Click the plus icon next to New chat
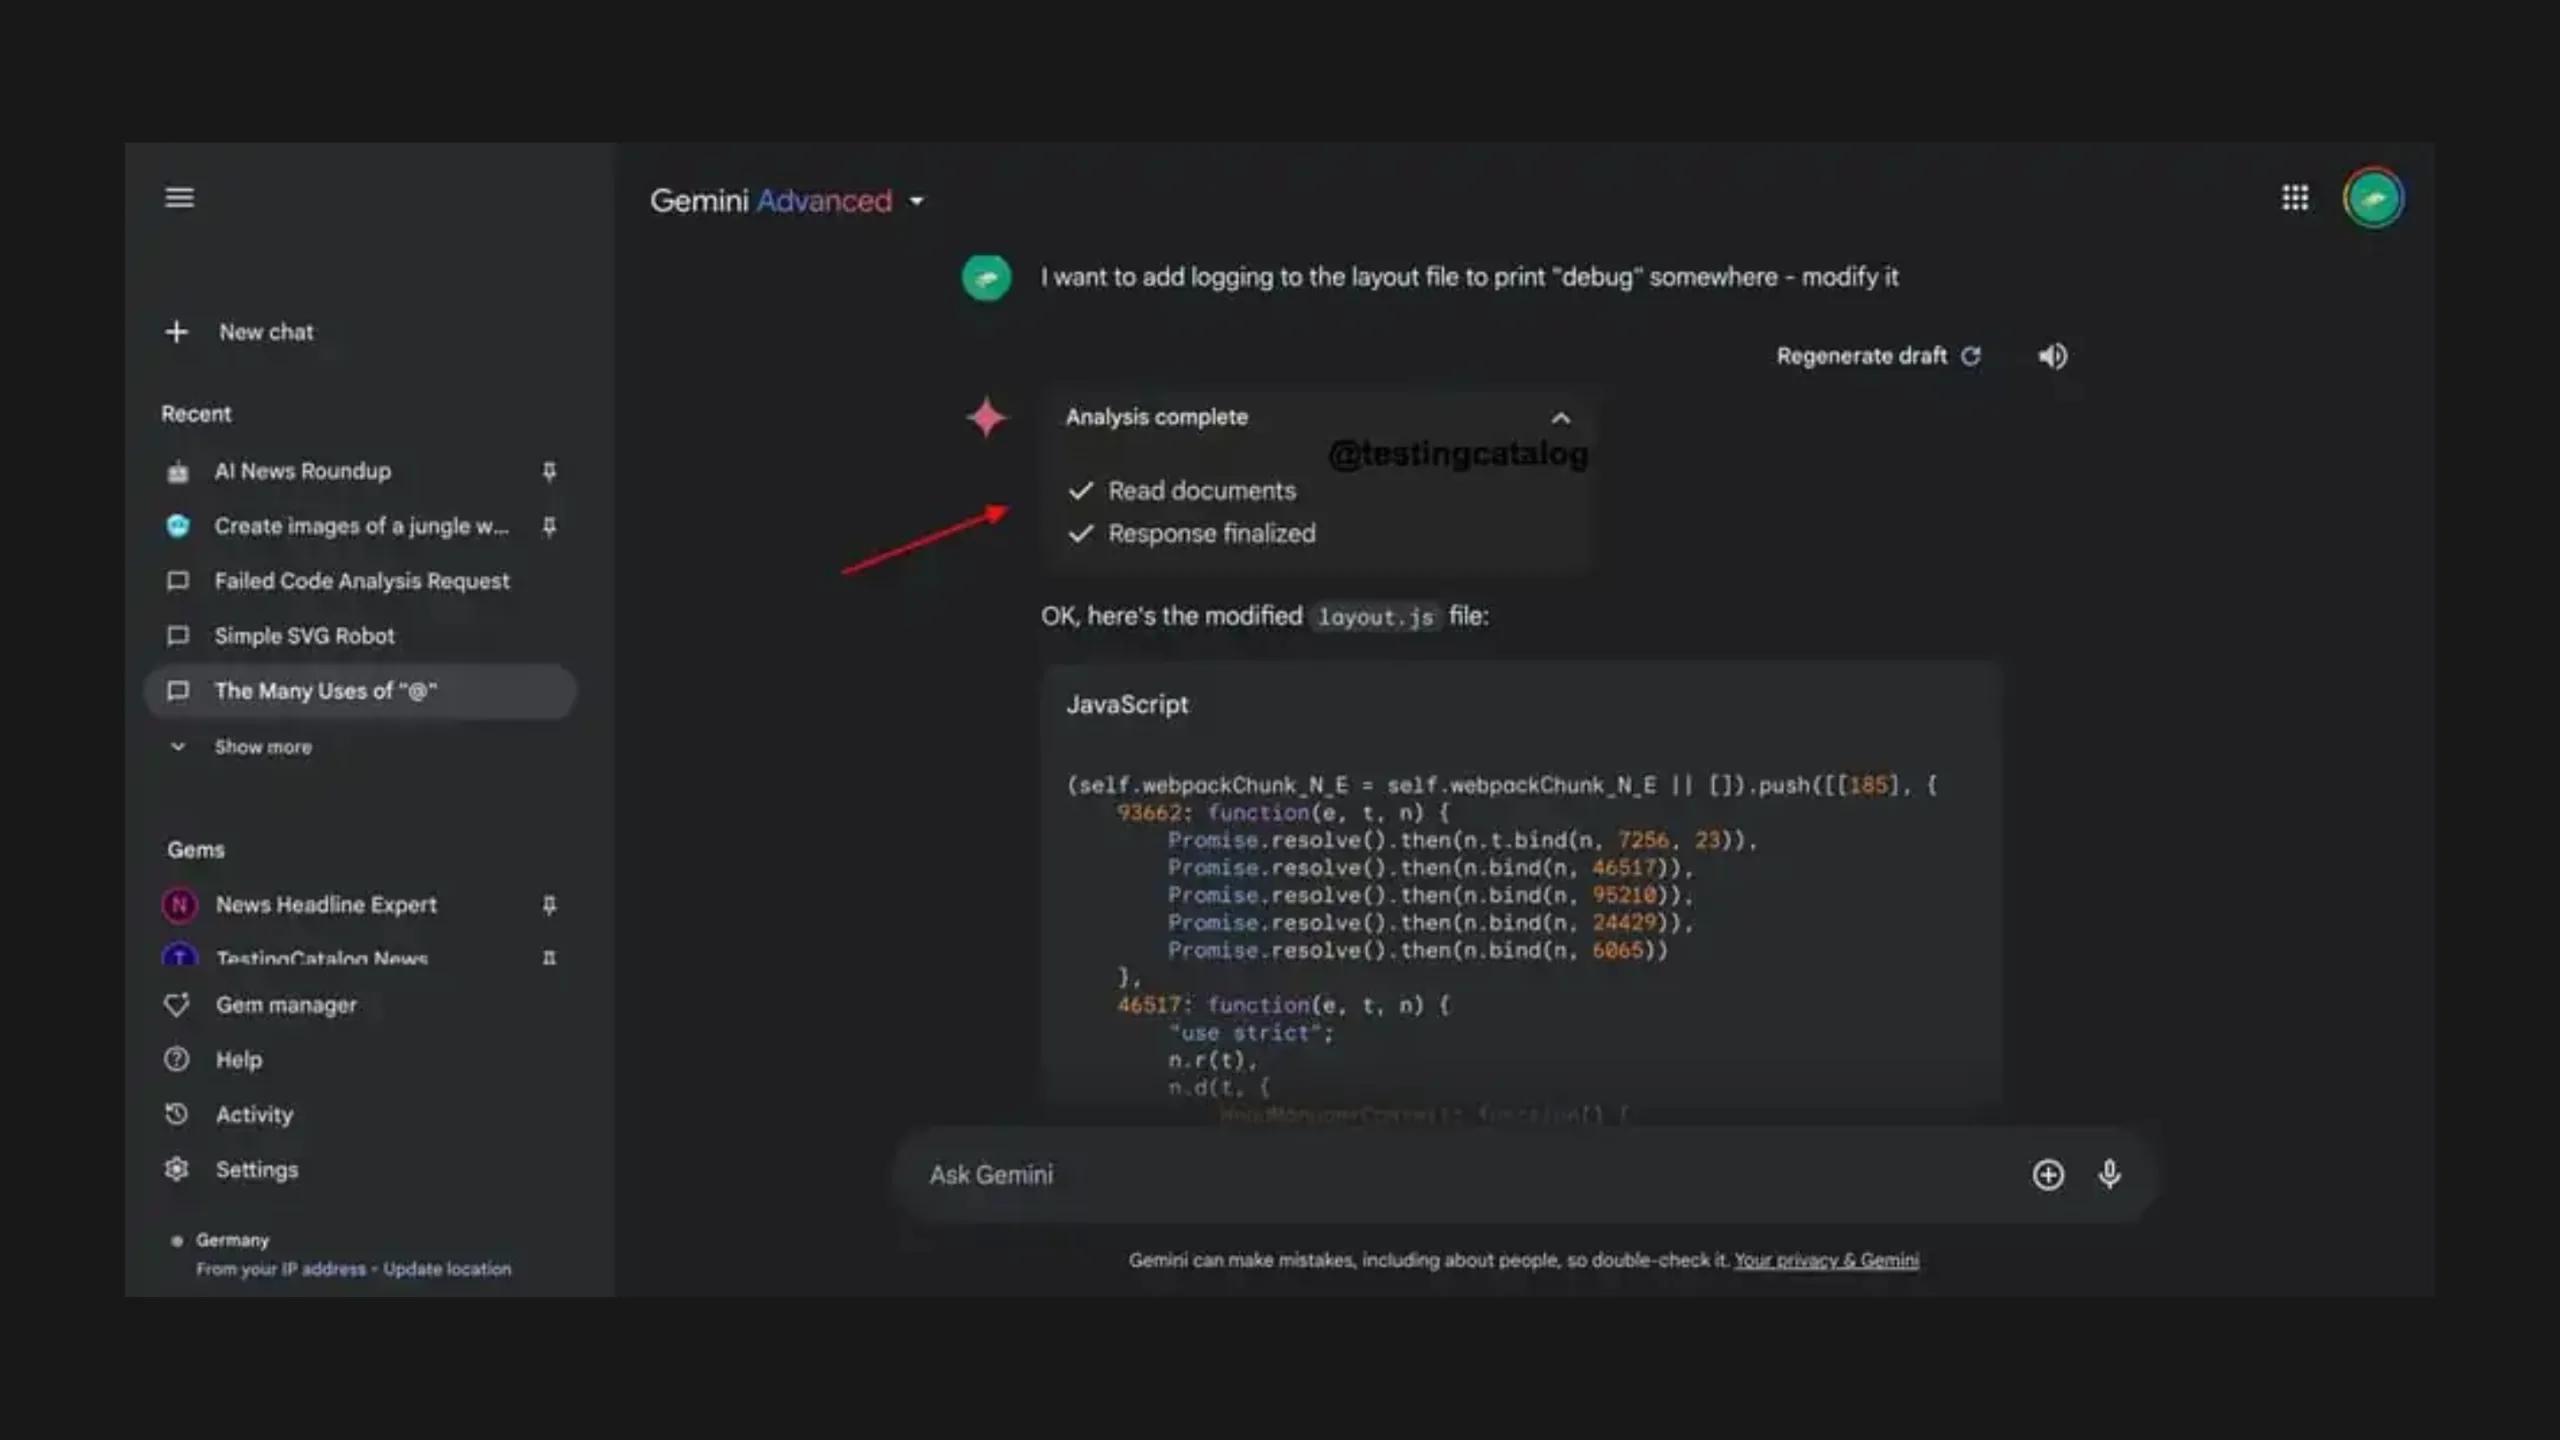Viewport: 2560px width, 1440px height. 176,332
